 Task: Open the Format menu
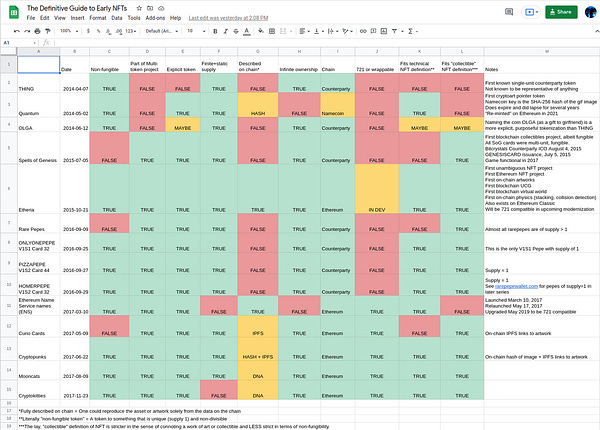point(98,18)
